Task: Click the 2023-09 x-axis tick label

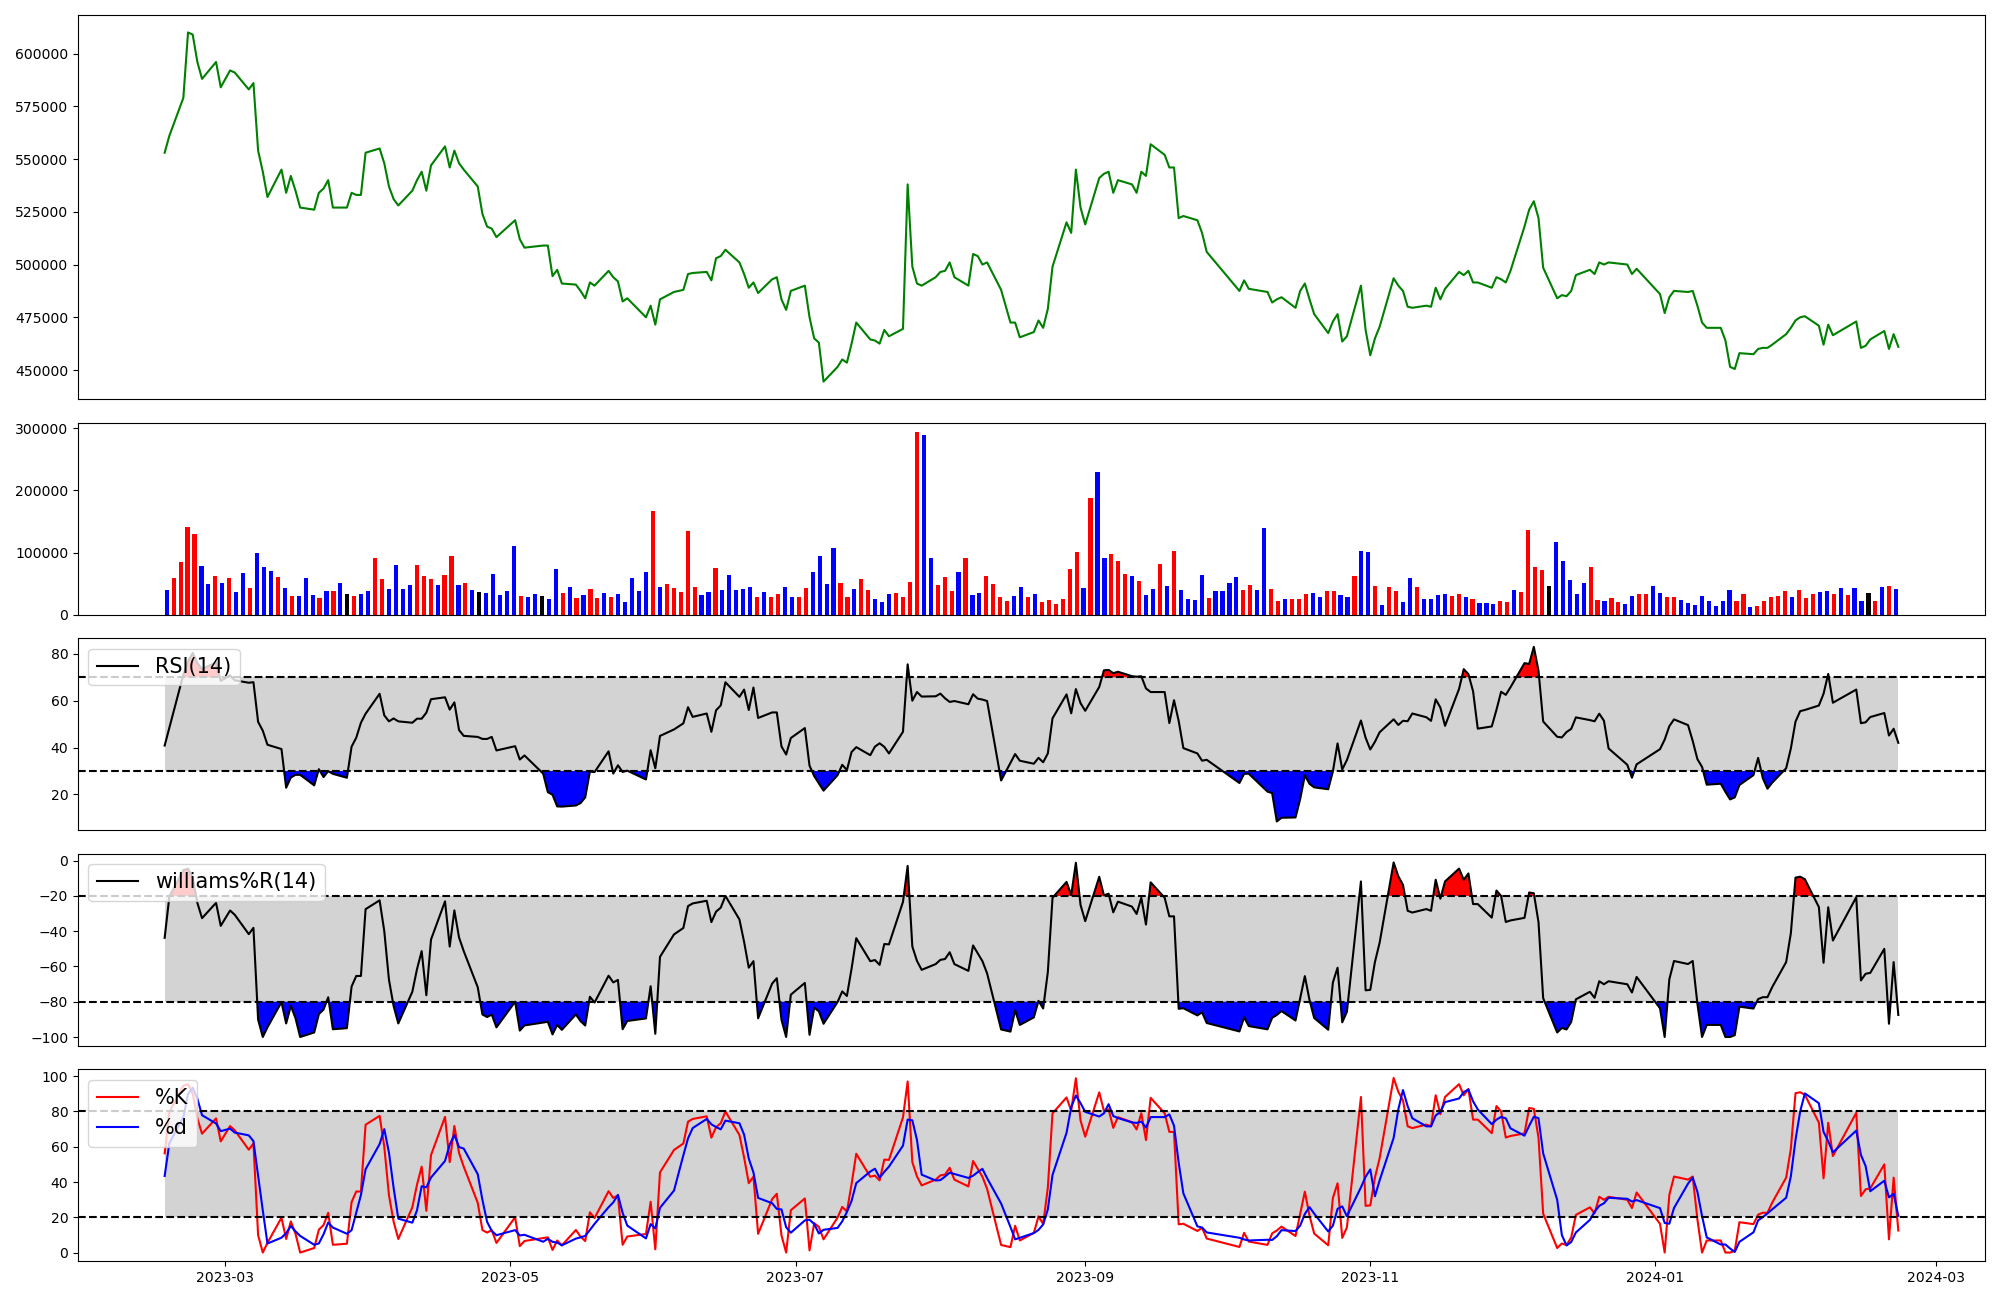Action: (1085, 1277)
